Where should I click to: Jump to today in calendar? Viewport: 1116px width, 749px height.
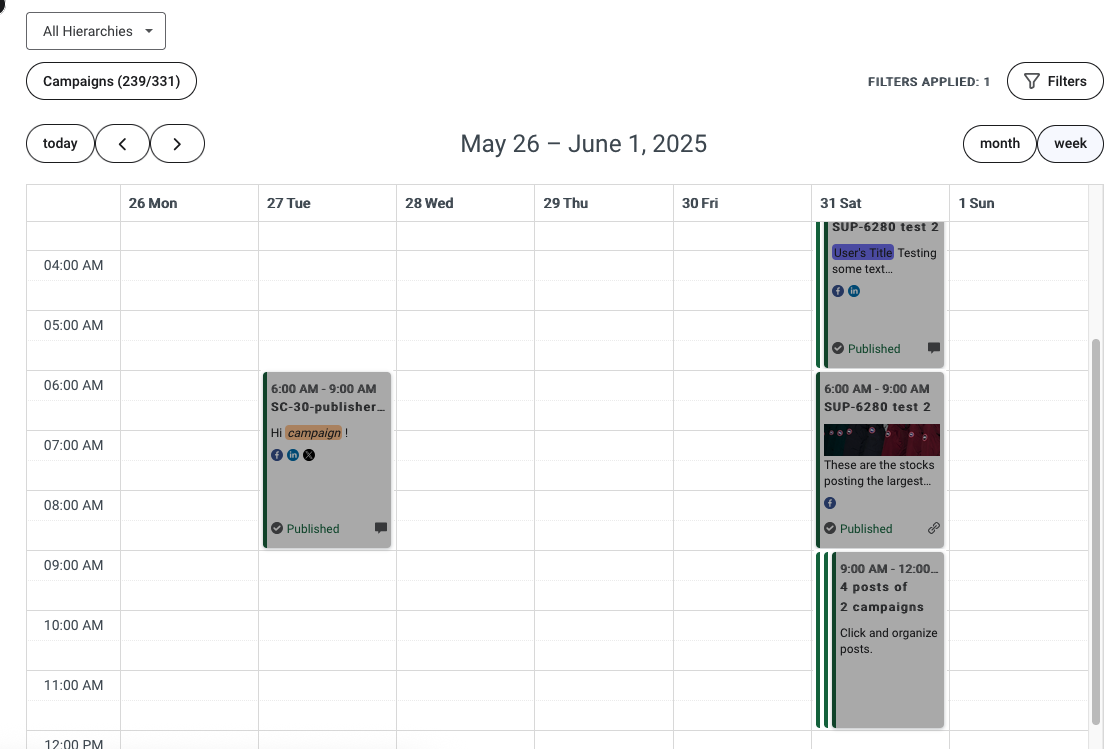tap(60, 143)
